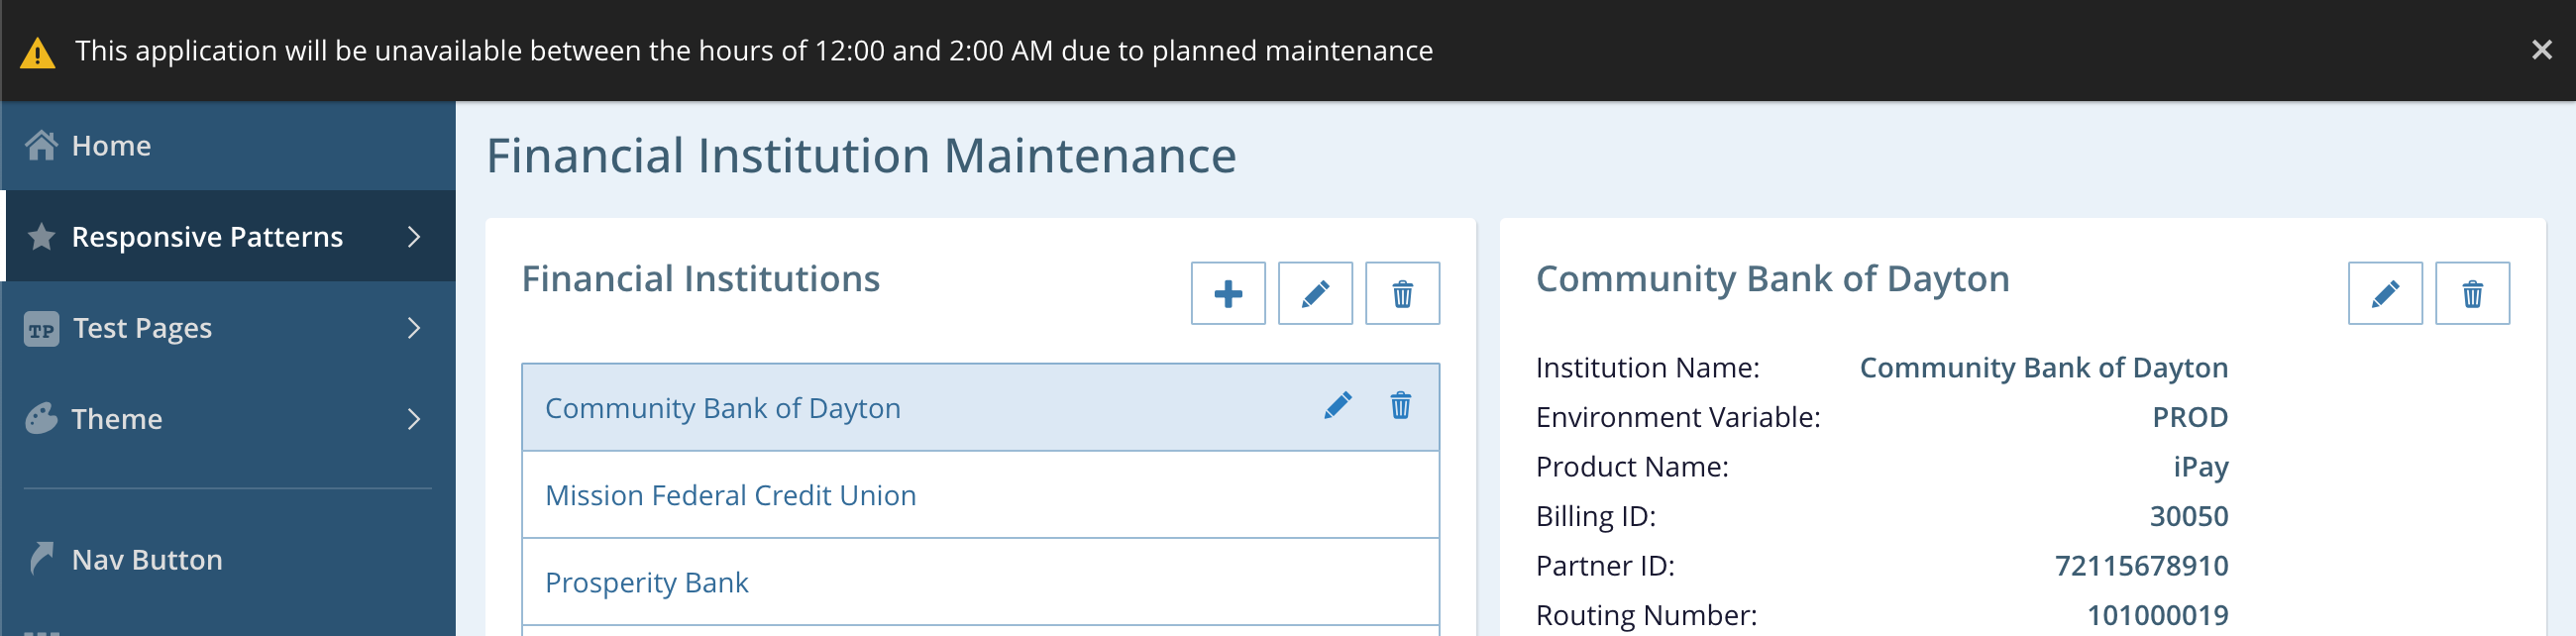The height and width of the screenshot is (636, 2576).
Task: Select the Nav Button sidebar item
Action: (x=147, y=560)
